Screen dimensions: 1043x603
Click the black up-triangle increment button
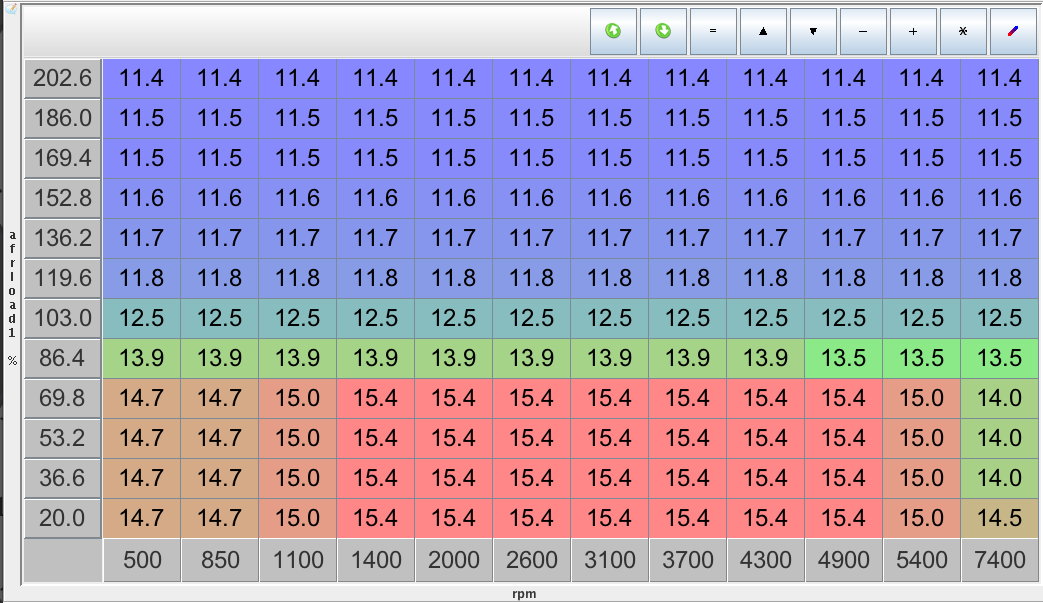click(763, 31)
